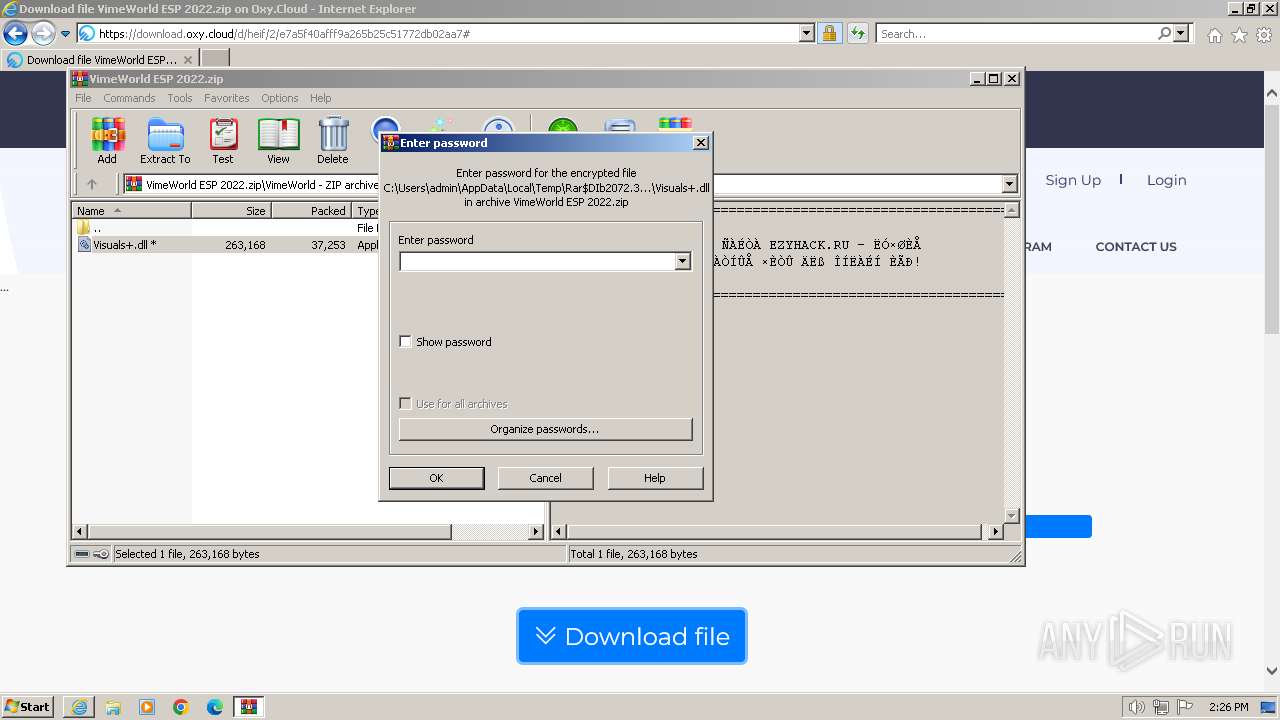Screen dimensions: 1280x720
Task: Click Help in password dialog
Action: [654, 478]
